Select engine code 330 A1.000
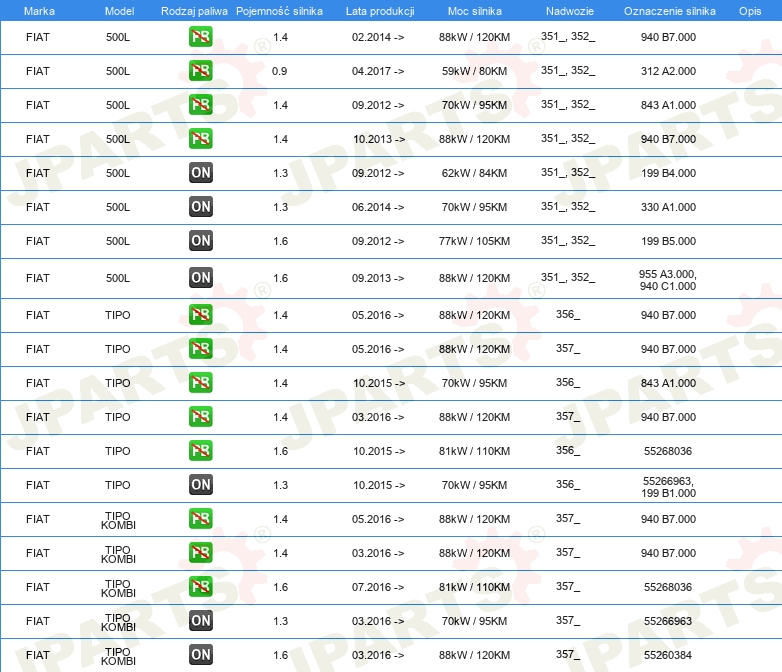Viewport: 782px width, 672px height. click(668, 207)
